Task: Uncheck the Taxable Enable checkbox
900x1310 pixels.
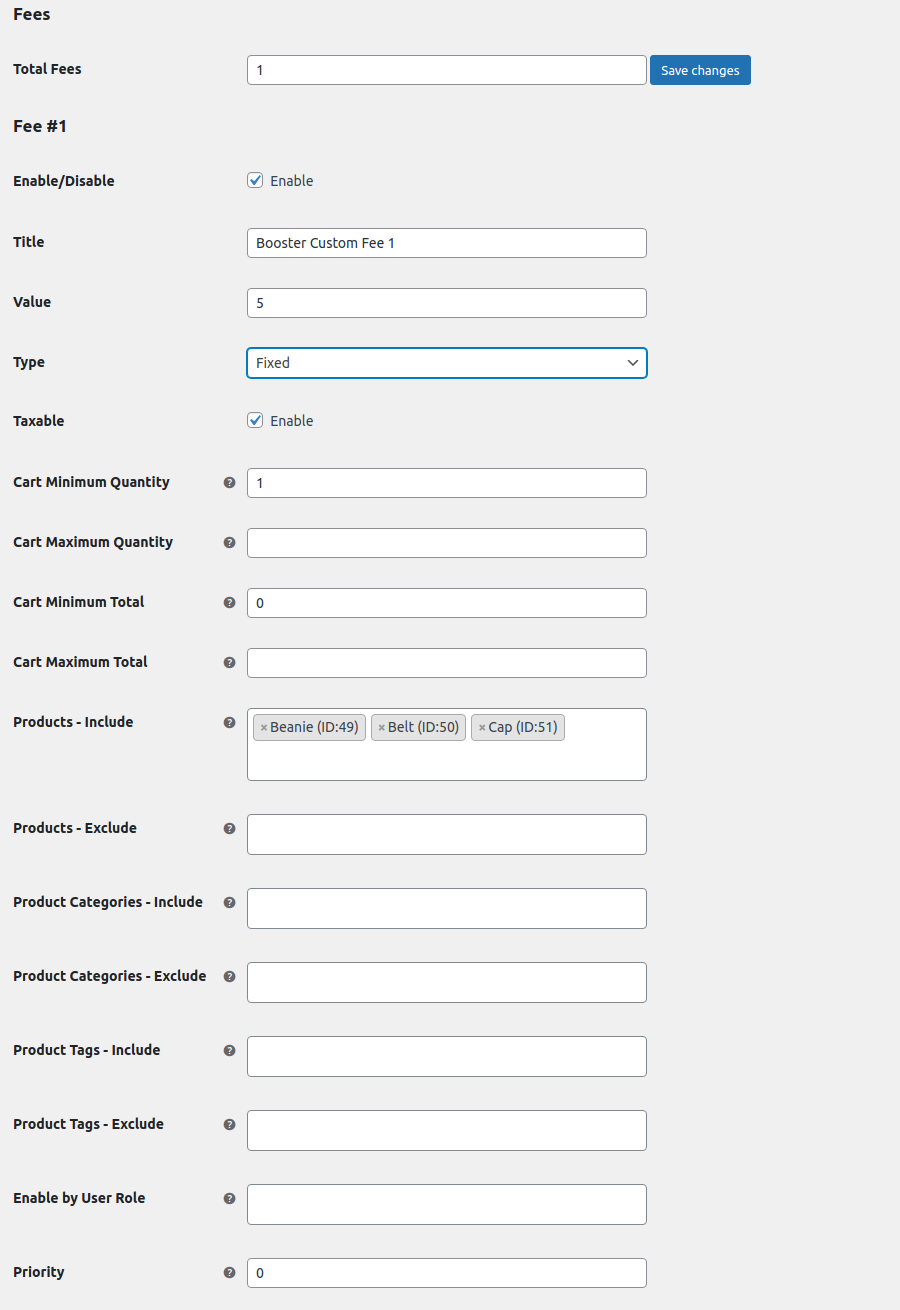Action: pos(255,421)
